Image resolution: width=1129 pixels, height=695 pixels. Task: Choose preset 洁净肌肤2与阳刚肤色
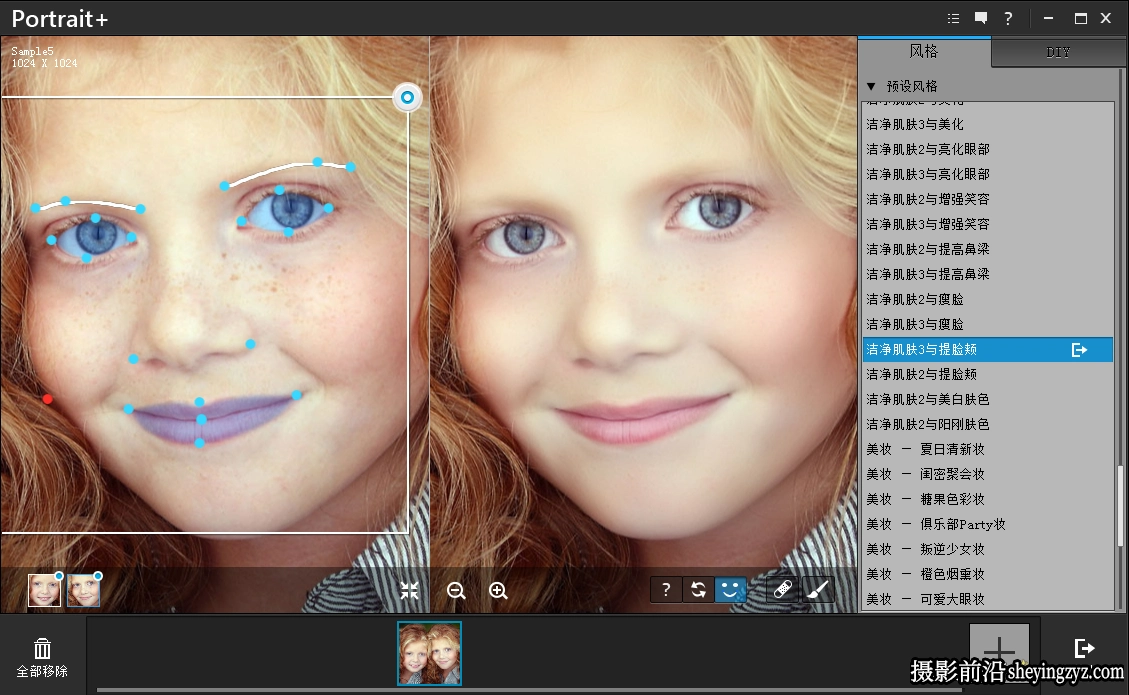point(988,425)
